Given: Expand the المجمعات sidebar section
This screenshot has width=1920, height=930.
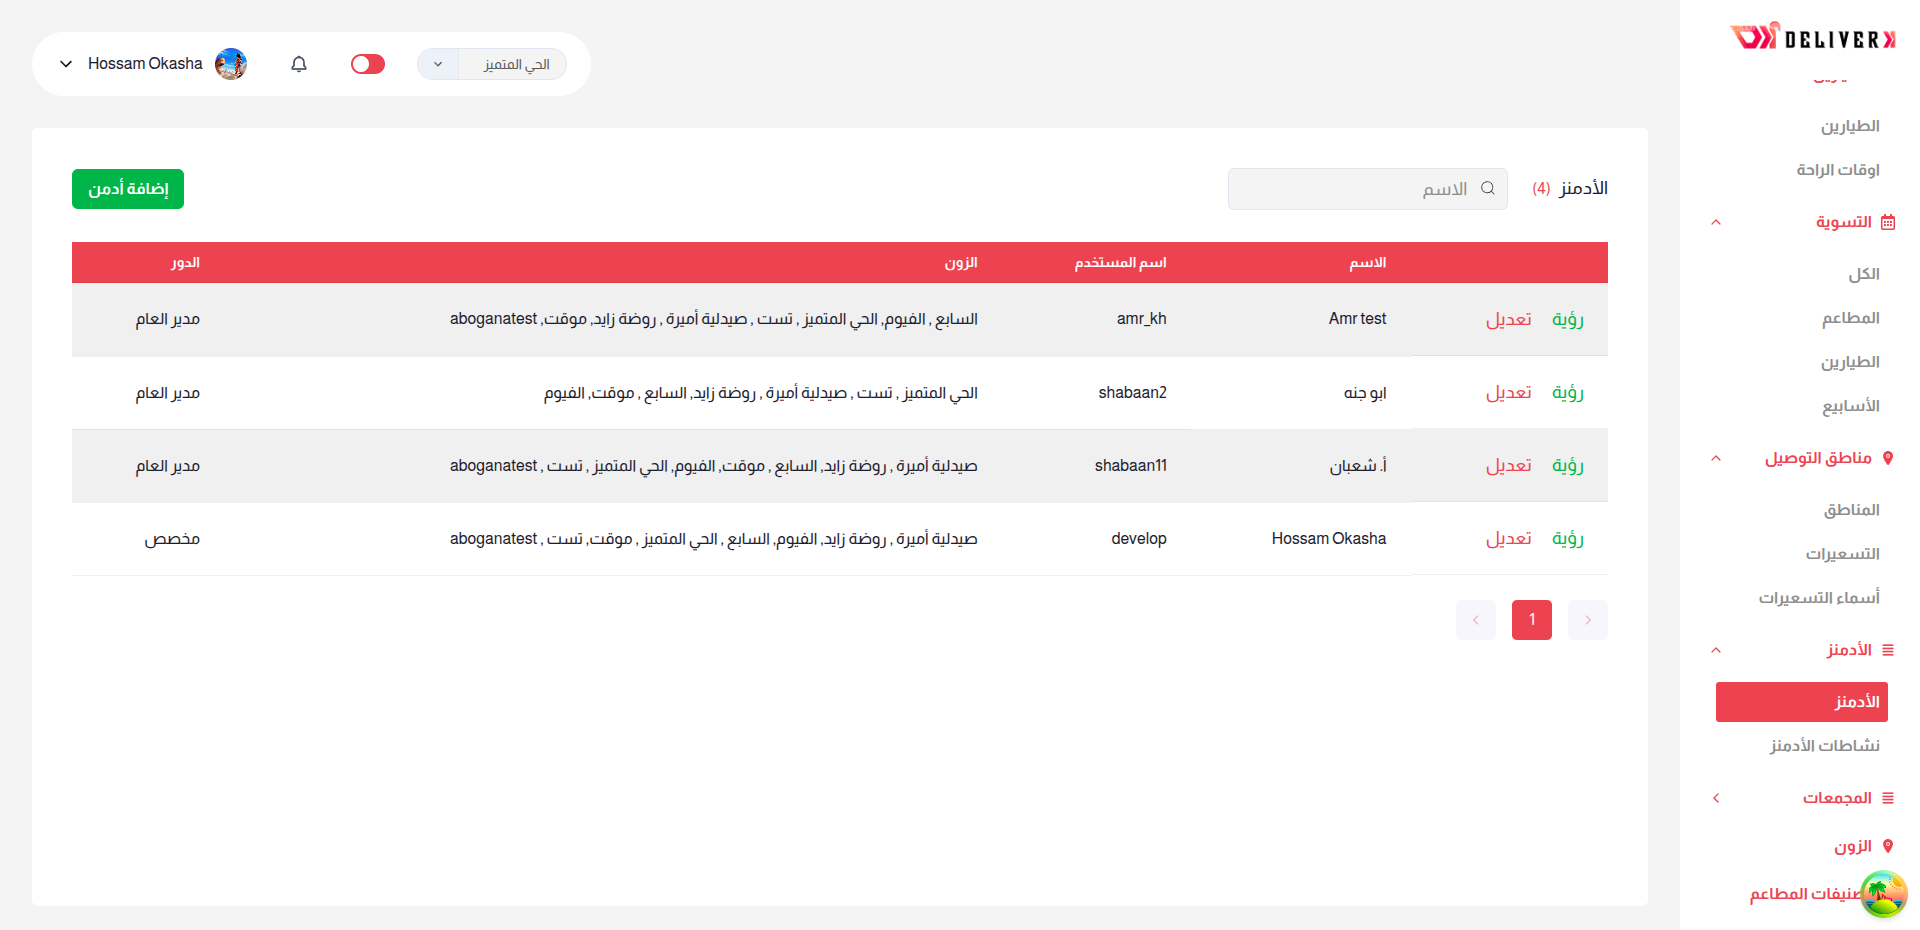Looking at the screenshot, I should click(1716, 798).
